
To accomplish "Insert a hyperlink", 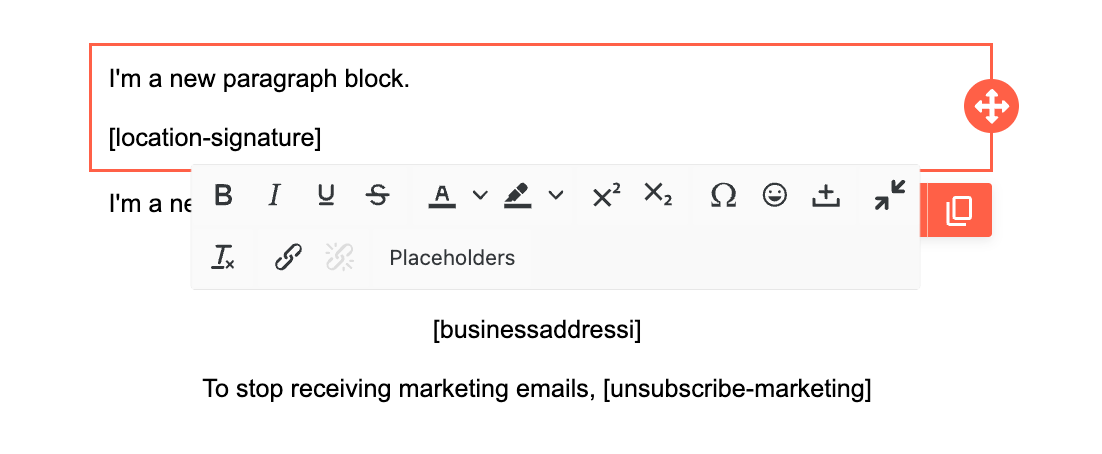I will coord(288,258).
